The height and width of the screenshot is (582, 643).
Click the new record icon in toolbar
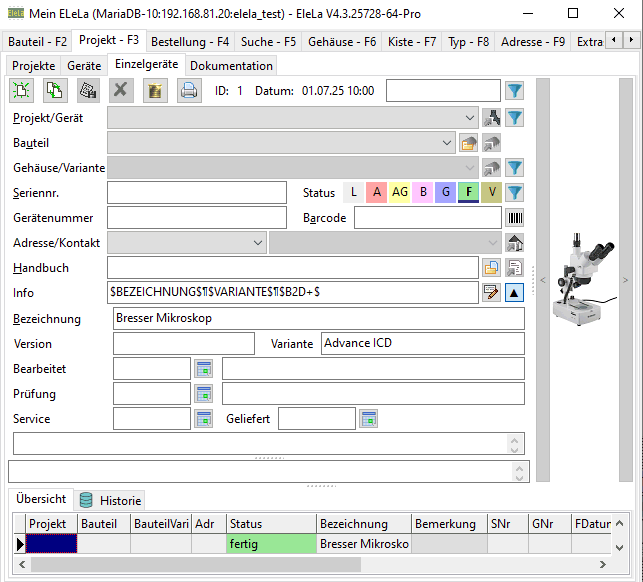click(22, 91)
